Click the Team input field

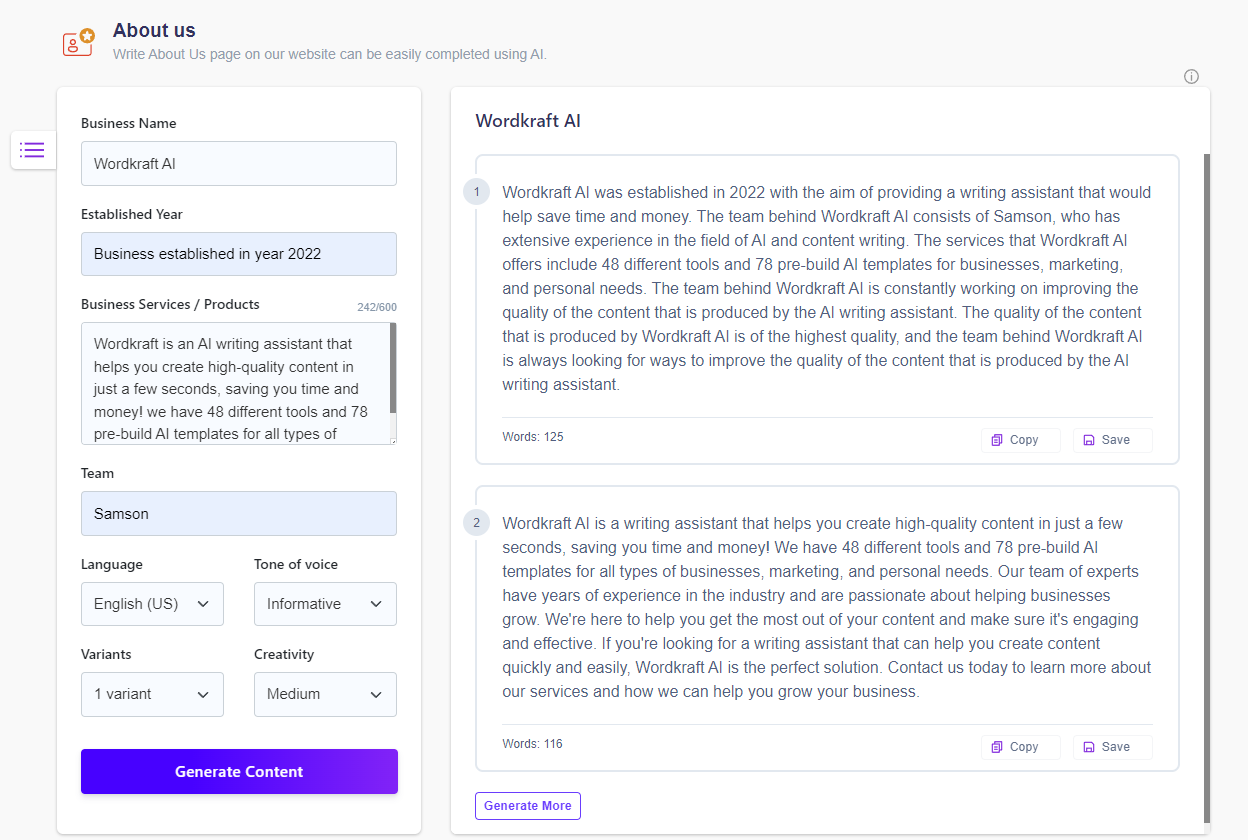click(x=239, y=514)
